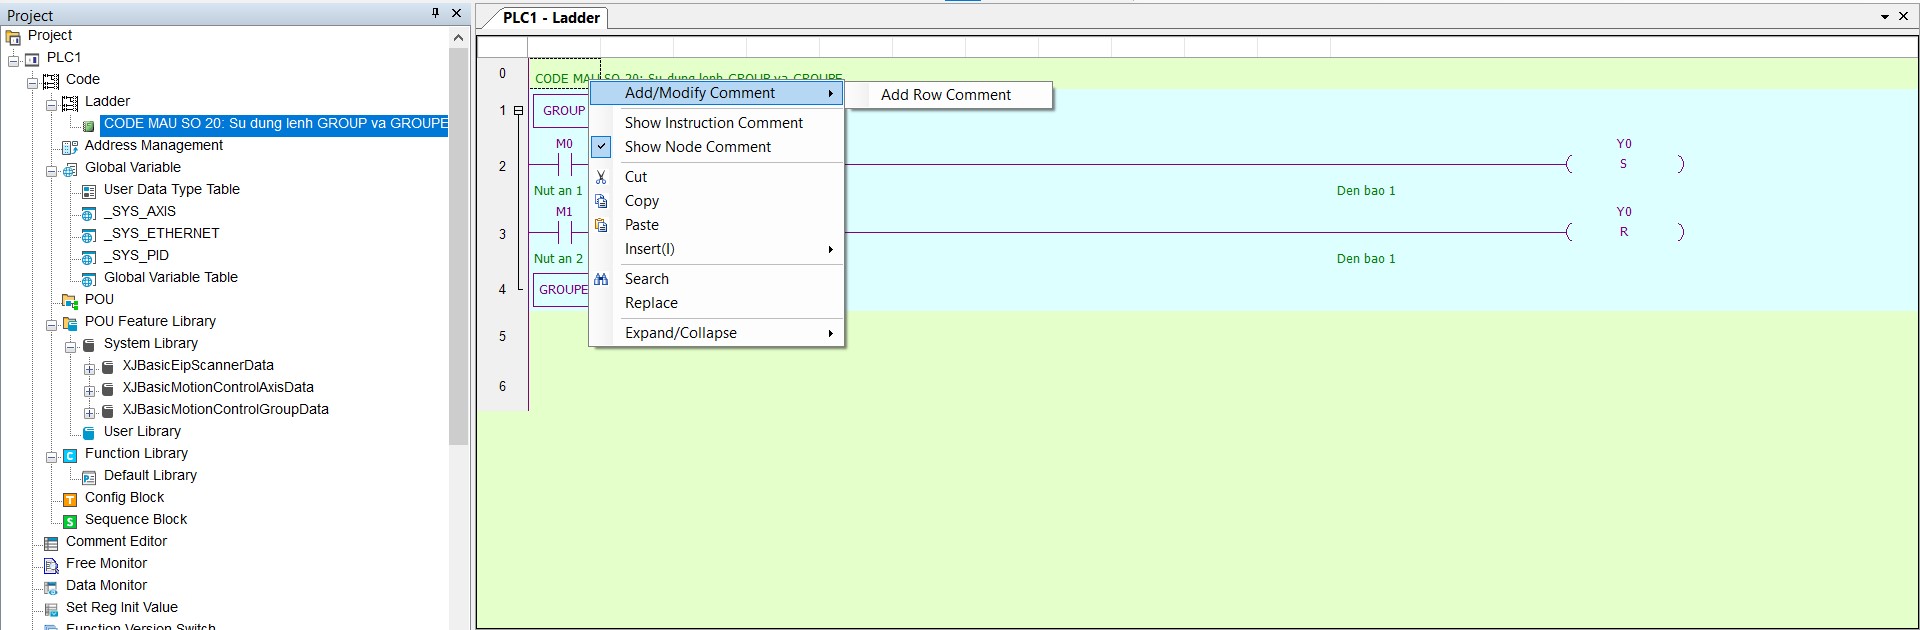Choose Replace from the context menu
Screen dimensions: 1920x630
(x=651, y=303)
